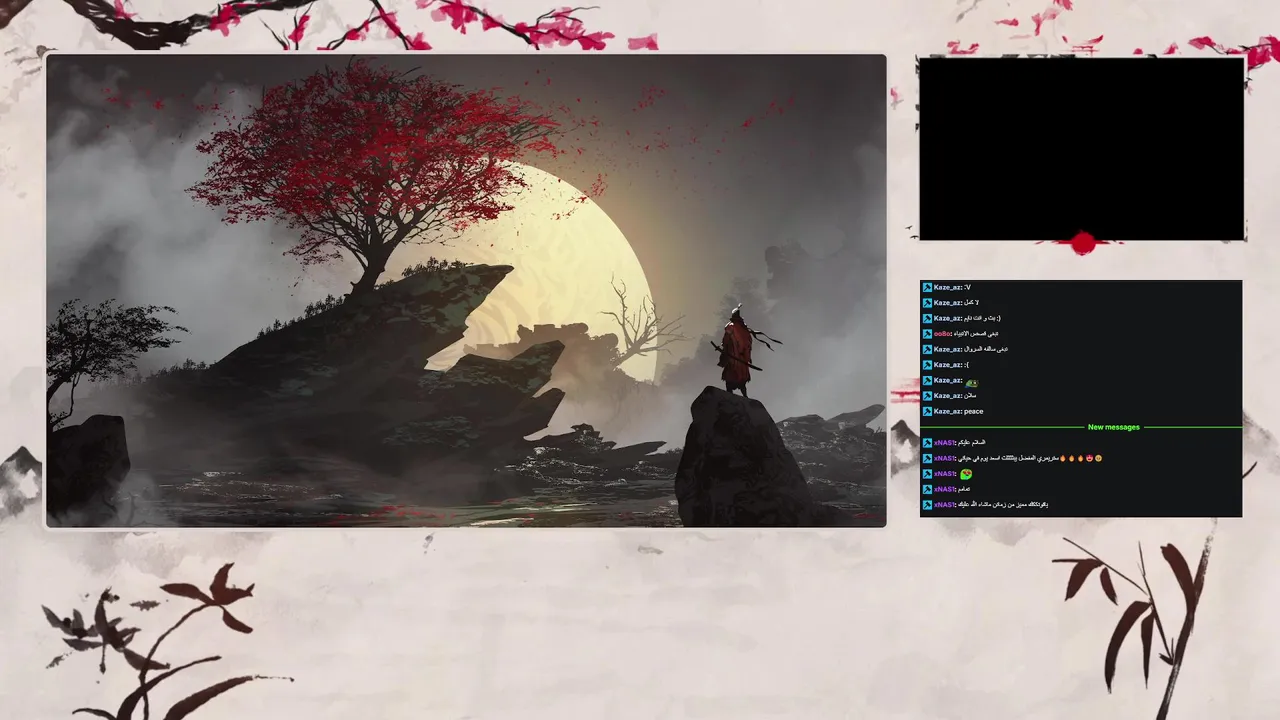The image size is (1280, 720).
Task: Click the badge beside Kaze_az "peace" message
Action: pyautogui.click(x=927, y=411)
